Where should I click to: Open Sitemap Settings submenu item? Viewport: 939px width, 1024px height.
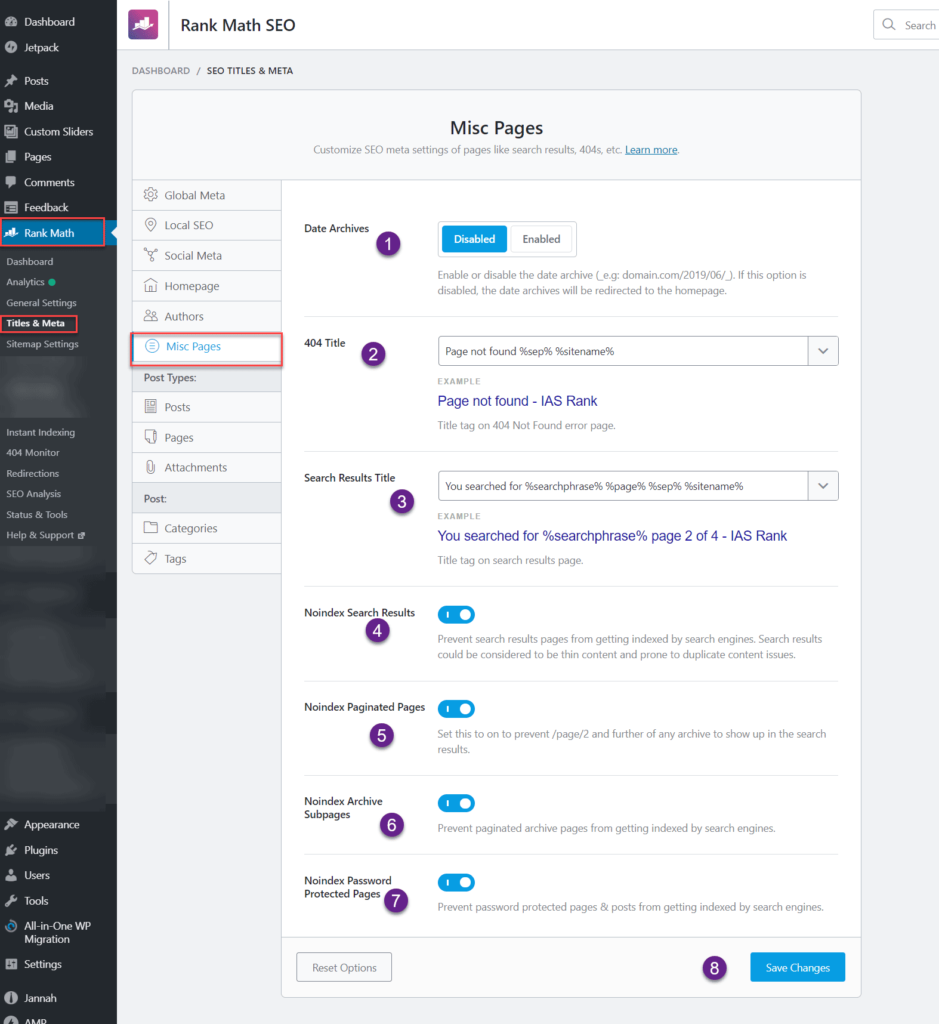coord(42,344)
